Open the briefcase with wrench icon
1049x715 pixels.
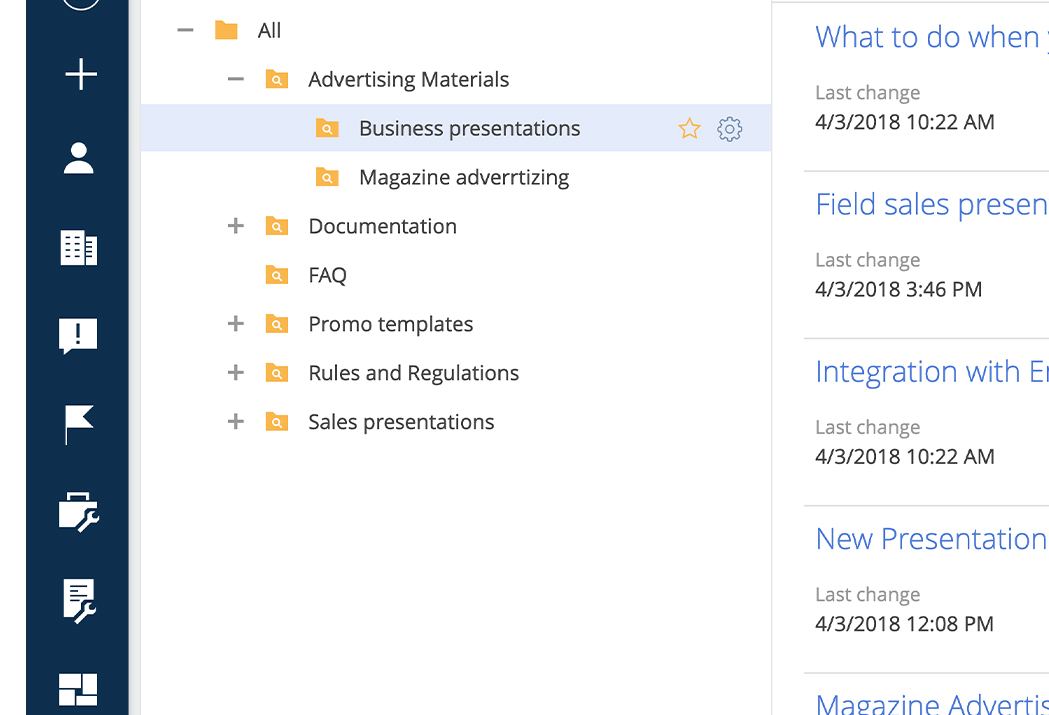point(79,513)
